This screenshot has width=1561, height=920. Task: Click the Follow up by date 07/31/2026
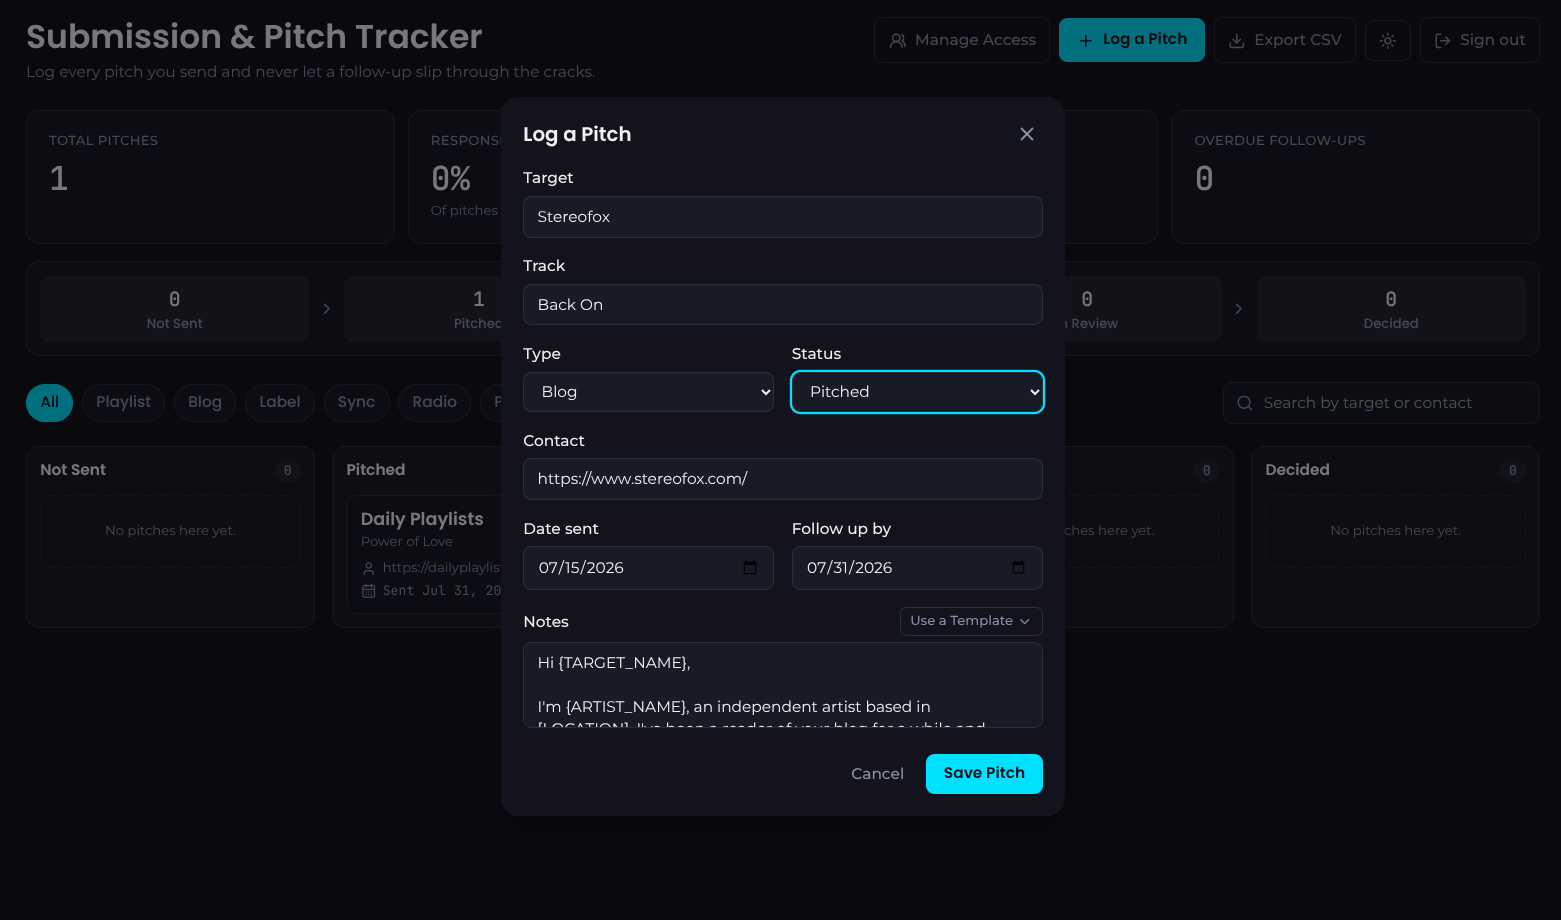pos(917,568)
